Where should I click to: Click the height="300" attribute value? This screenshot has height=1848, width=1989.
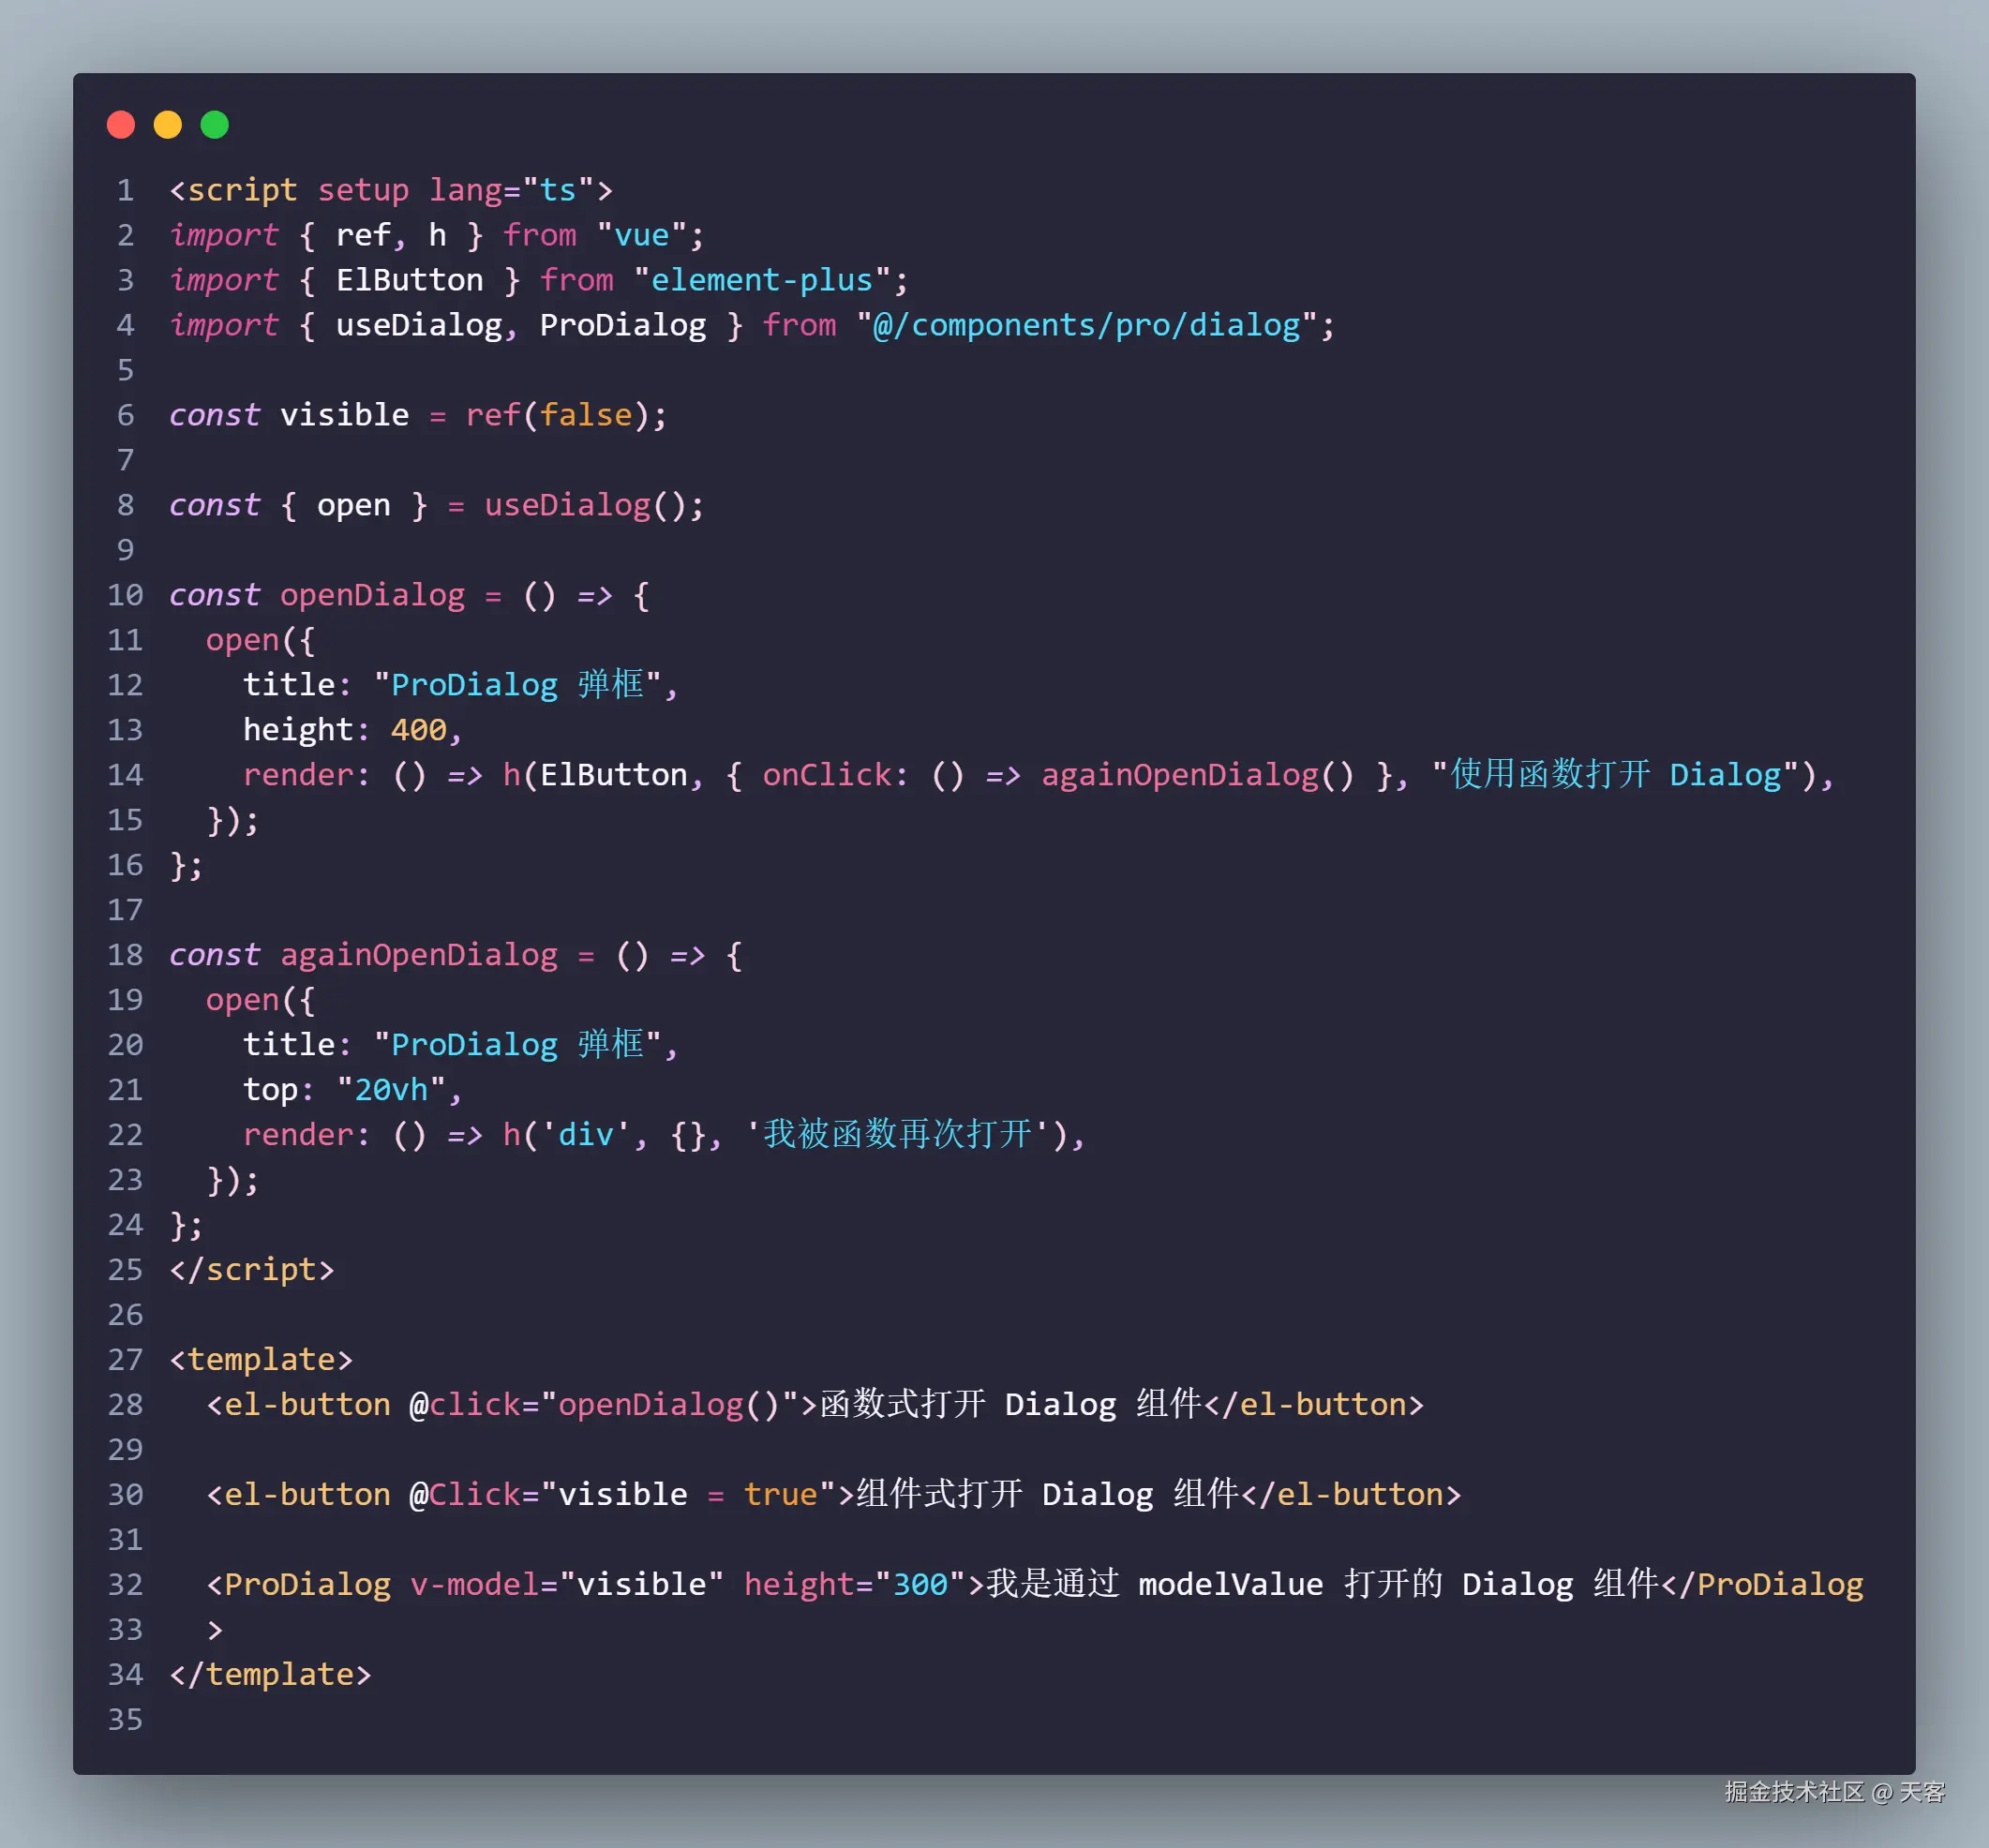[x=920, y=1585]
